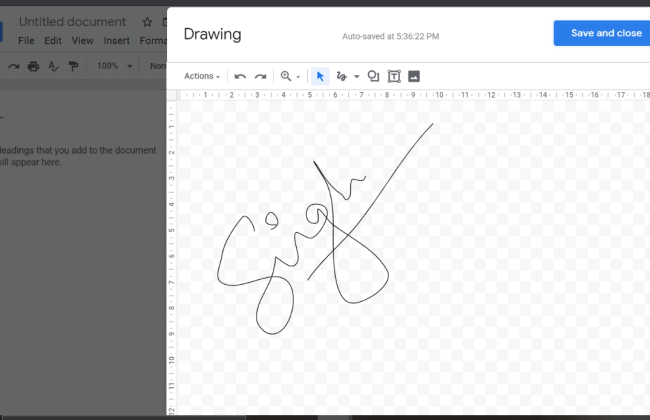Insert a Text box
The width and height of the screenshot is (650, 420).
point(394,76)
